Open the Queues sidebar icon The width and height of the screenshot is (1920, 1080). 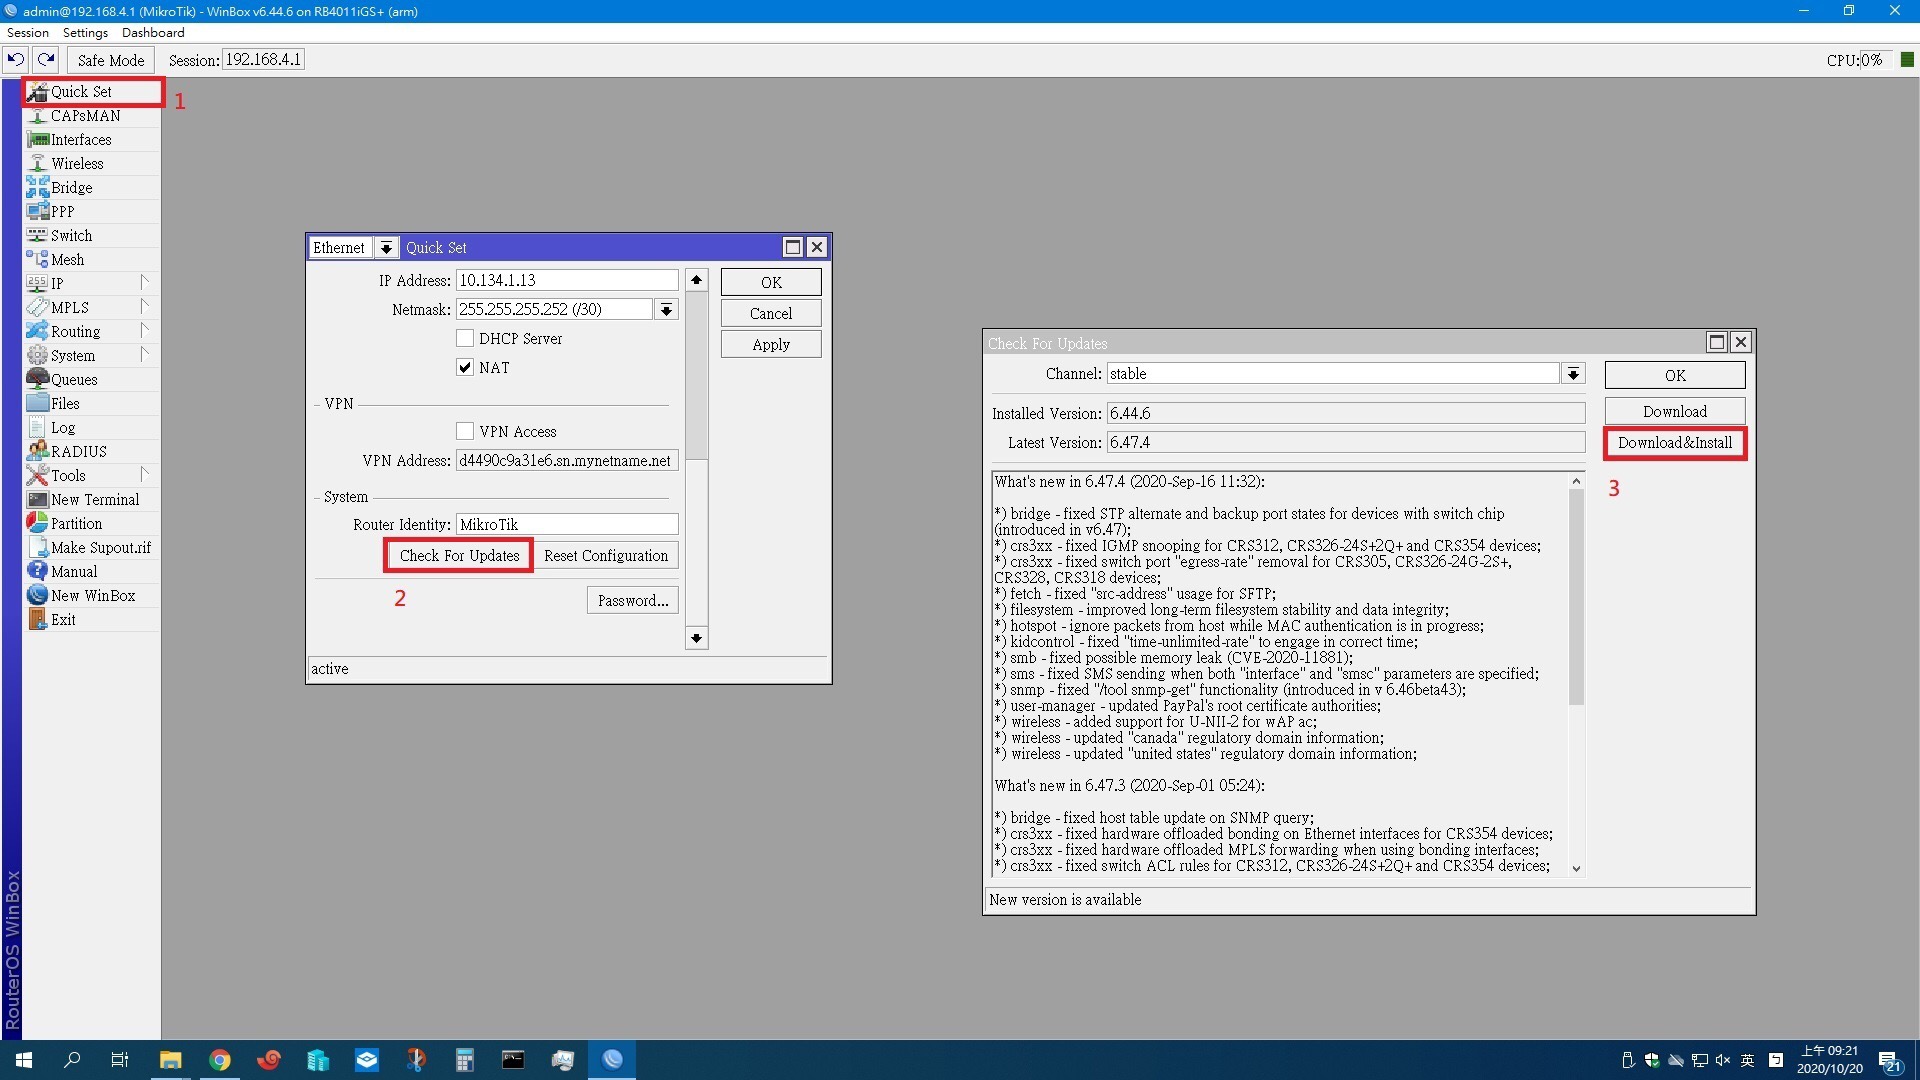[38, 379]
